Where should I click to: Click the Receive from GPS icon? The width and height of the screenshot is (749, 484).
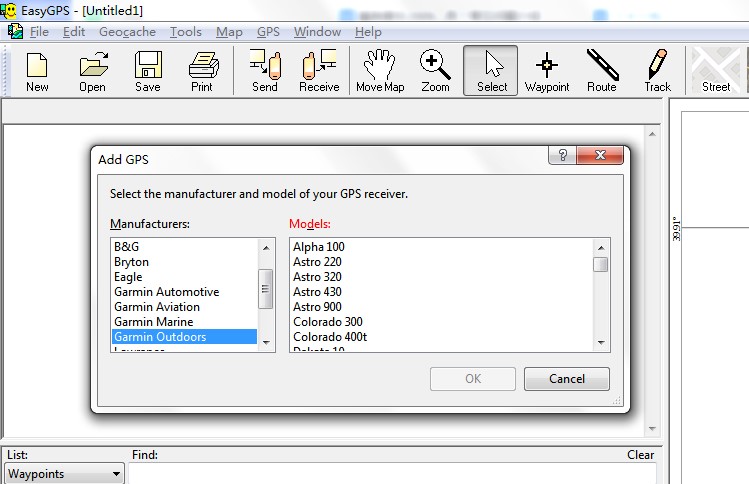319,70
